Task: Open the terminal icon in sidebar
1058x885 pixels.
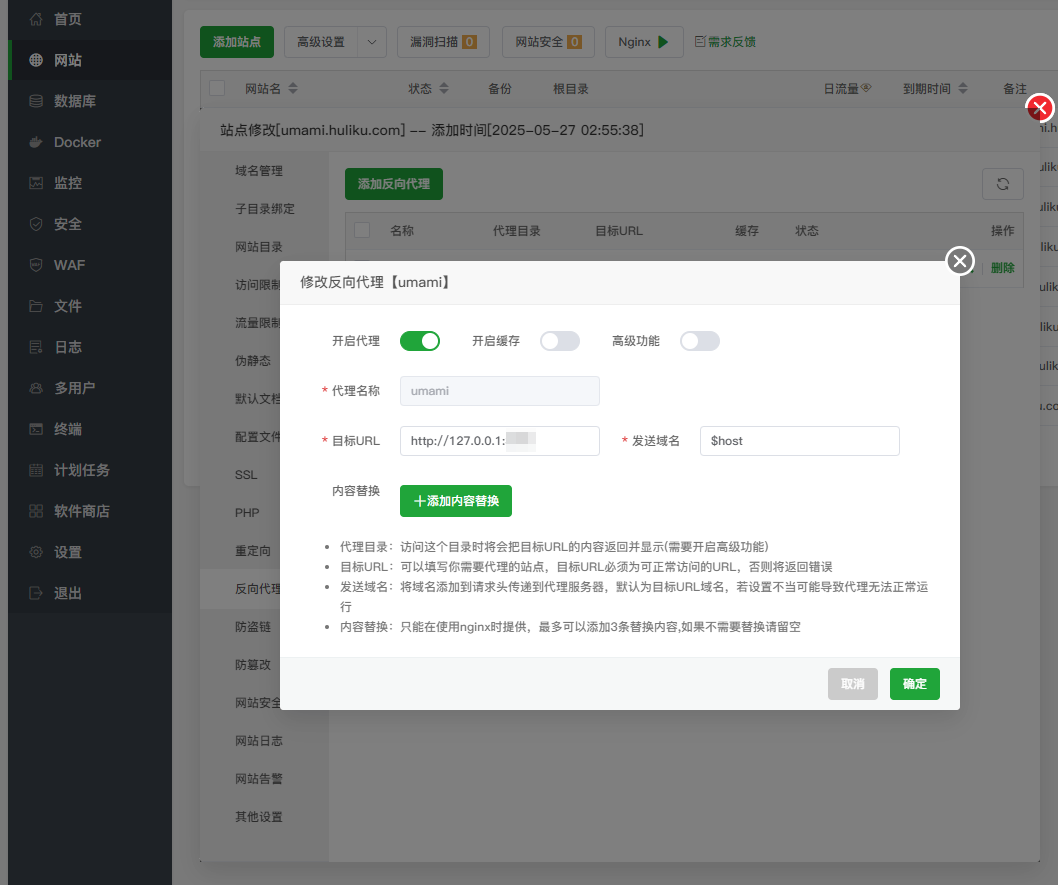Action: (x=36, y=429)
